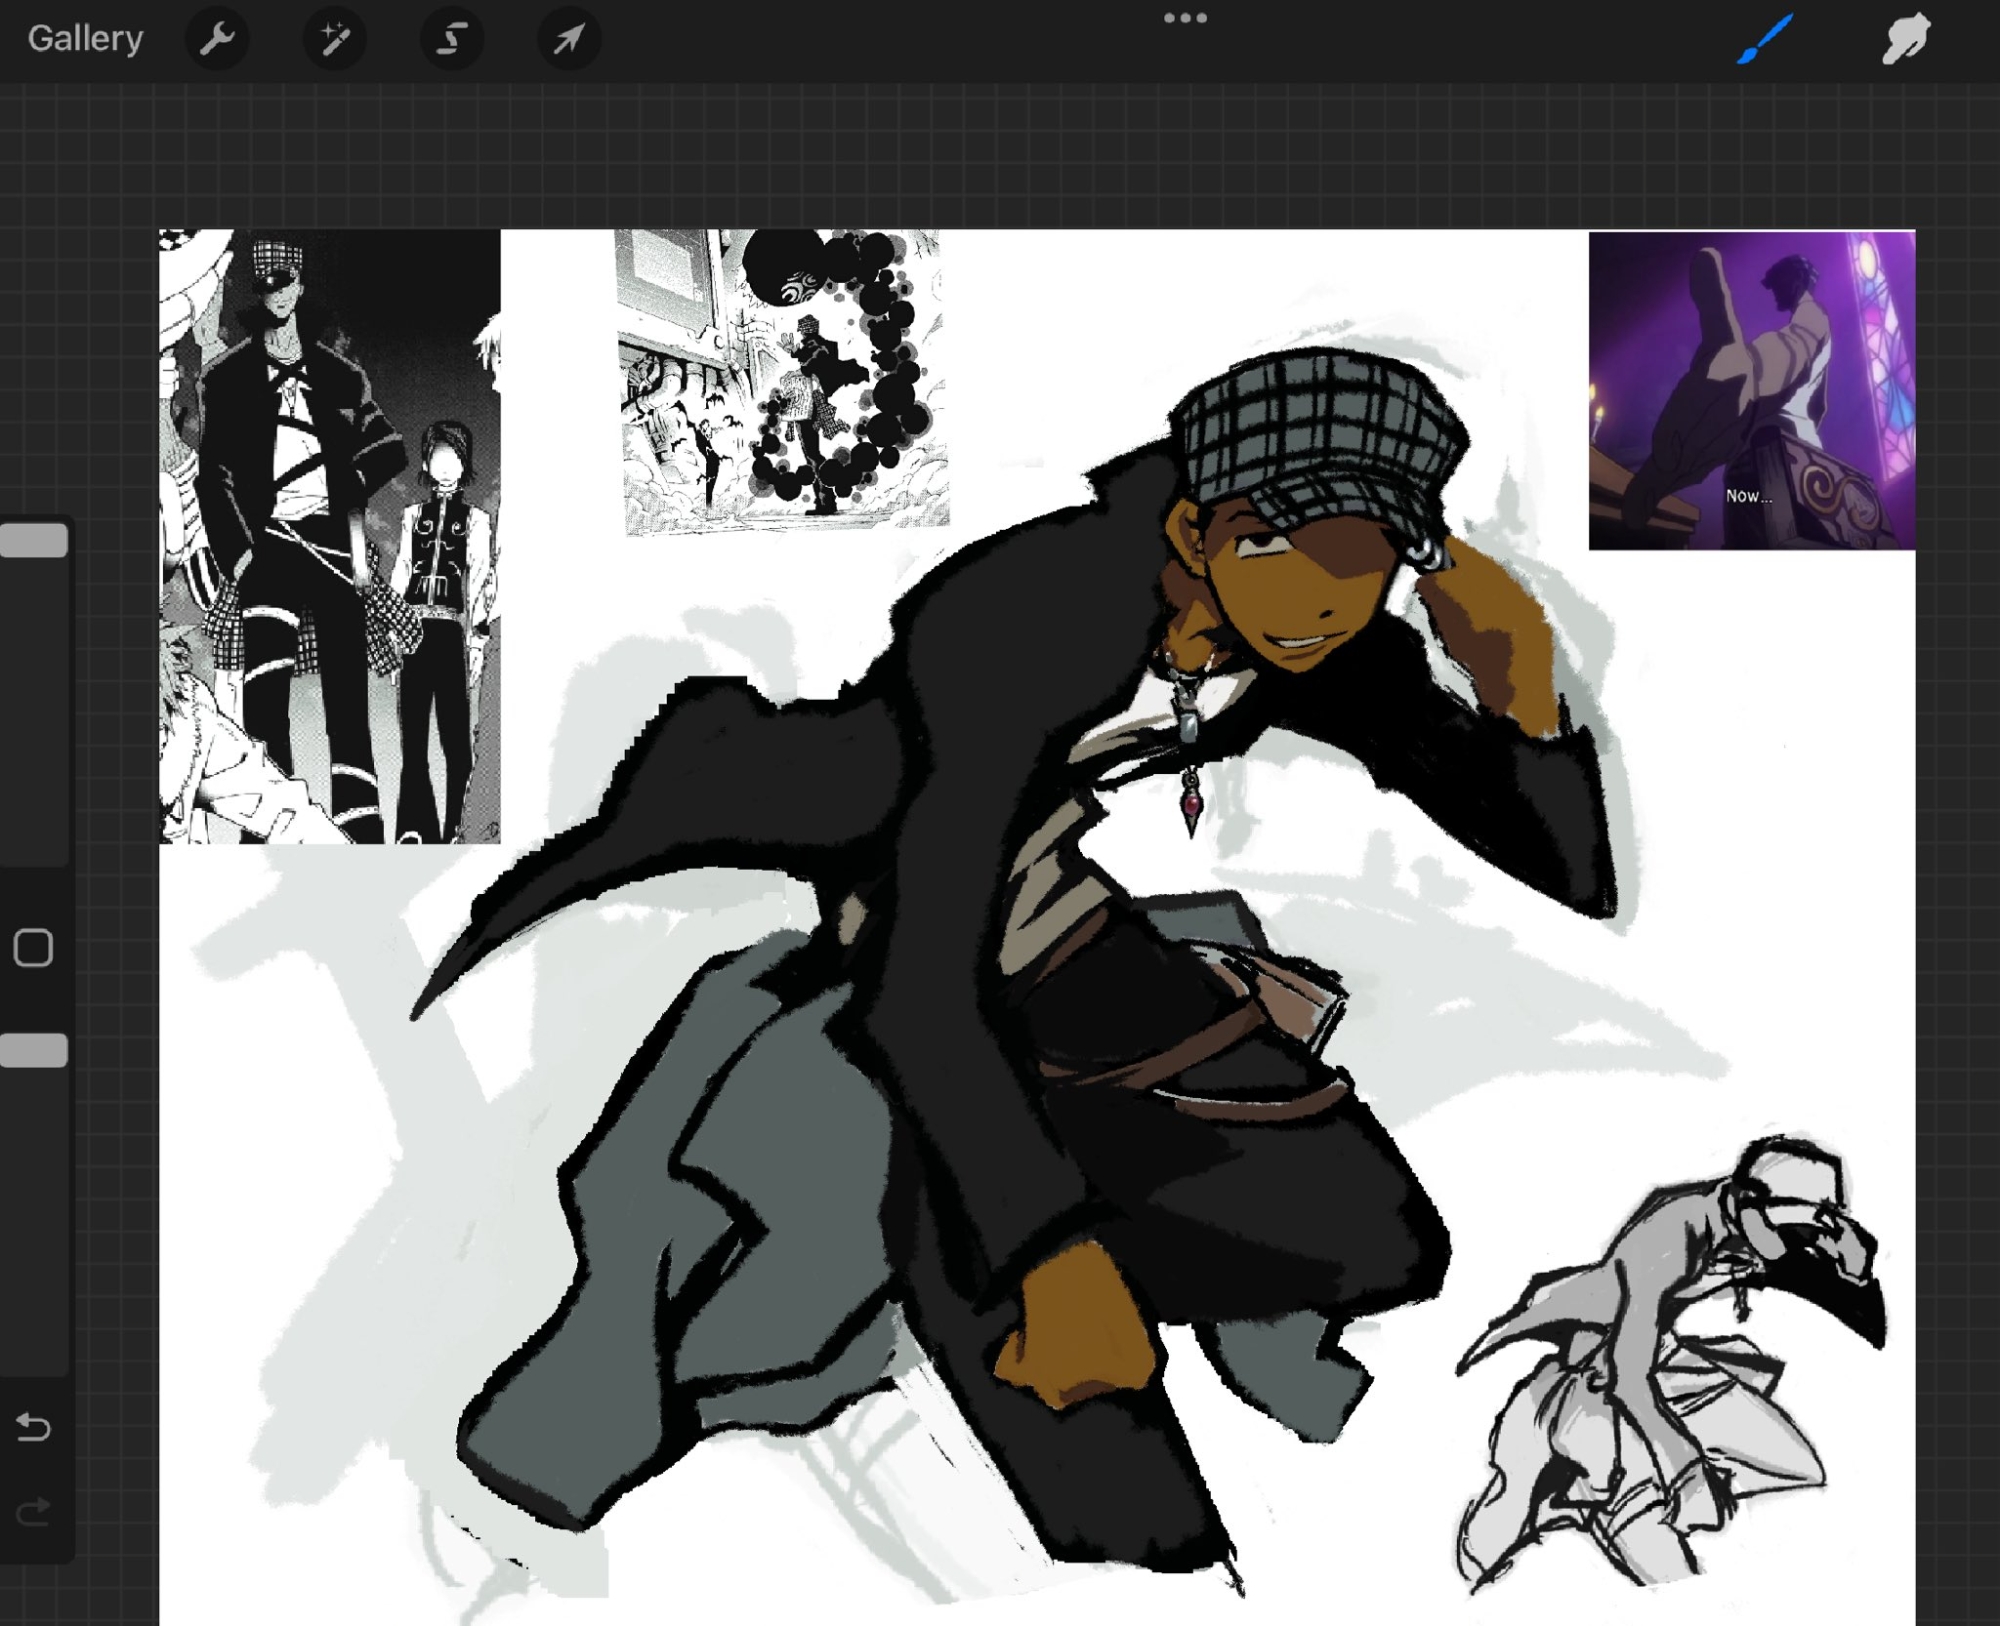Click the "Now..." subtitle text
Viewport: 2000px width, 1626px height.
1748,496
